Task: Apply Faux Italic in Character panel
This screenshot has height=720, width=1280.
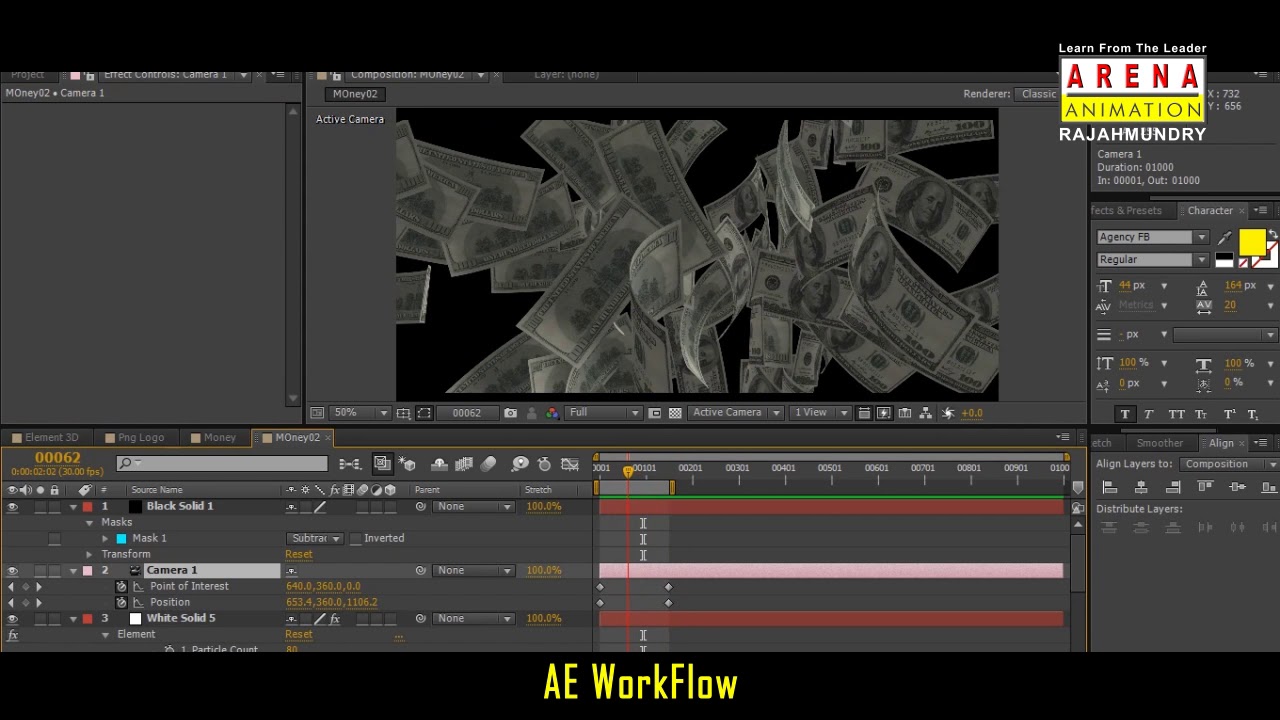Action: [x=1148, y=414]
